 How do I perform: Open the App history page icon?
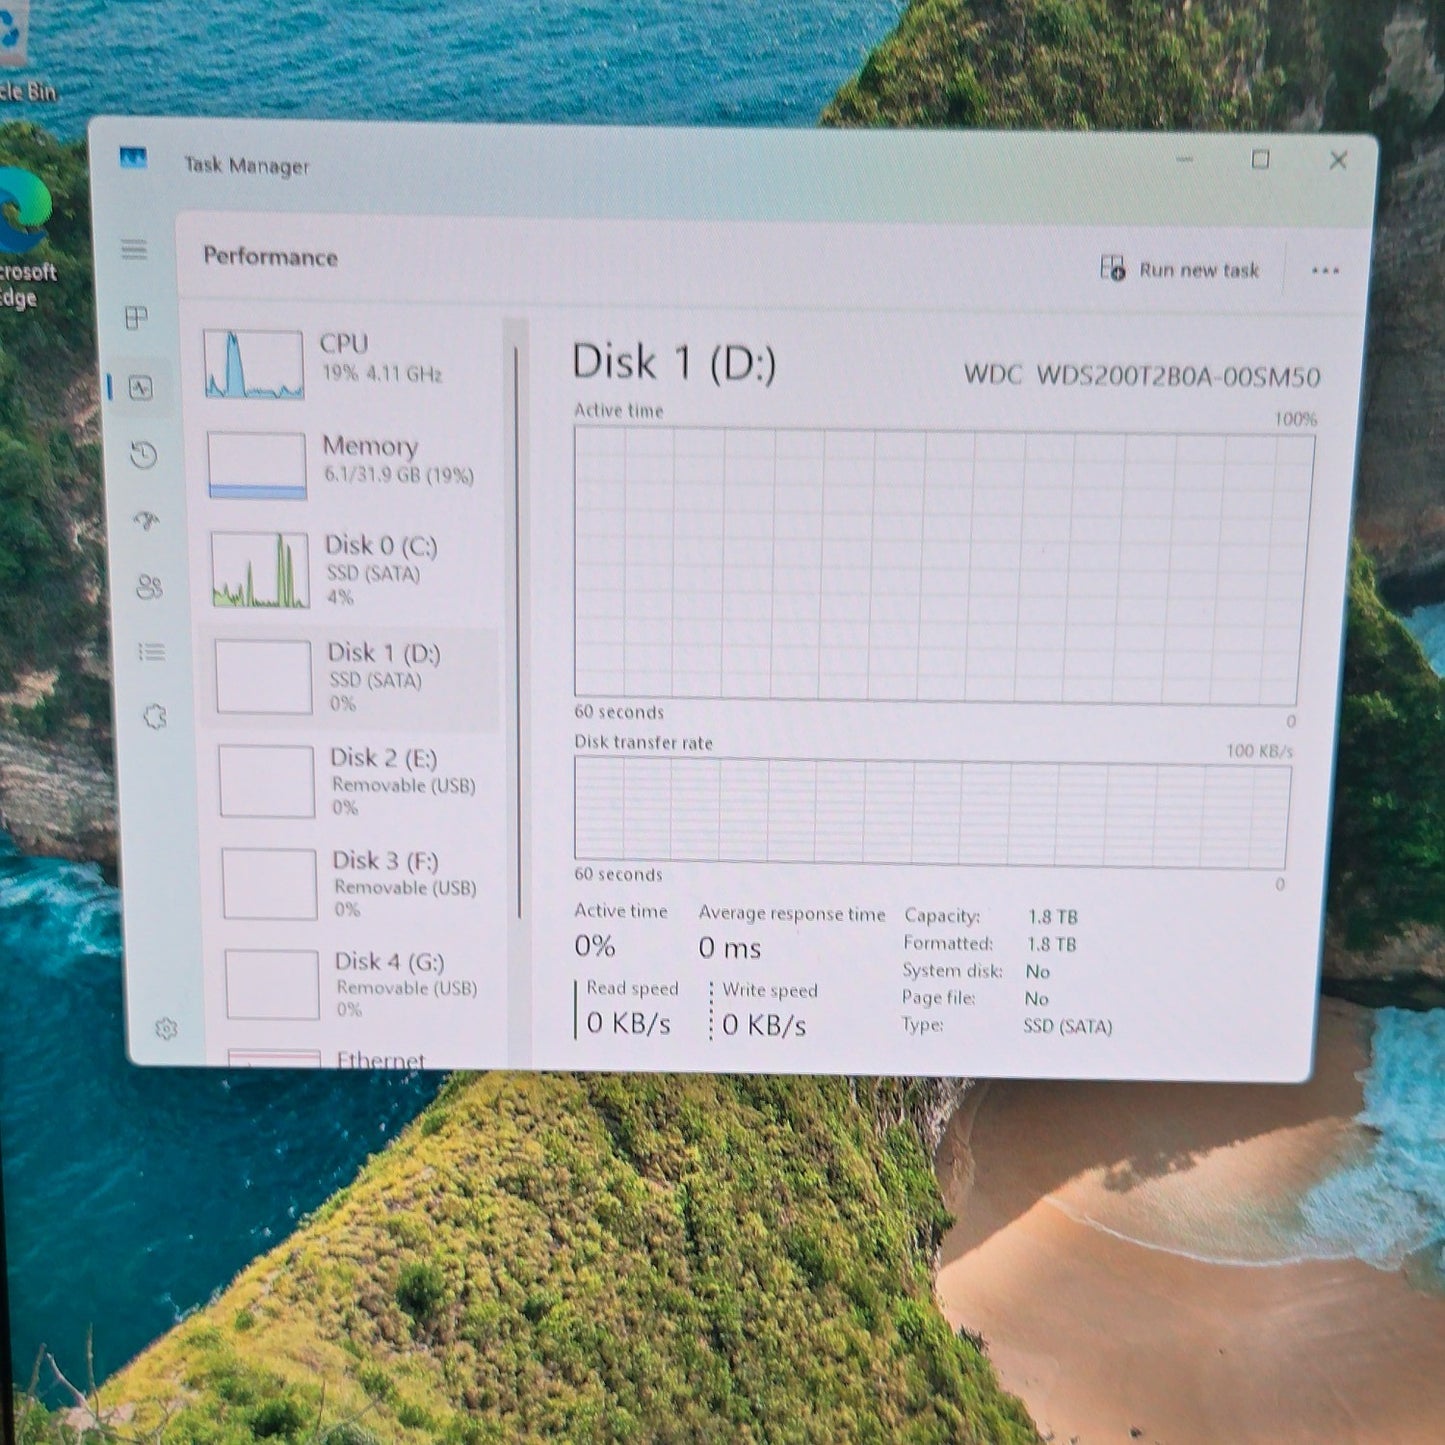pos(144,456)
